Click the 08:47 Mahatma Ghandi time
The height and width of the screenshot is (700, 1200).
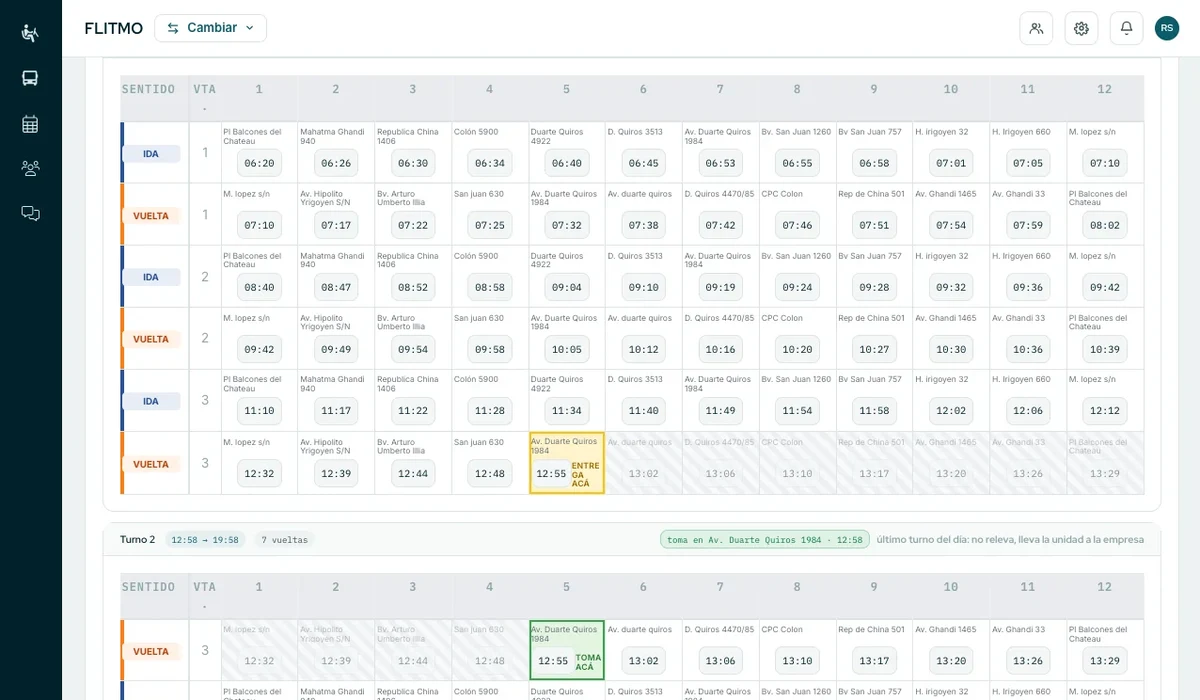click(335, 287)
